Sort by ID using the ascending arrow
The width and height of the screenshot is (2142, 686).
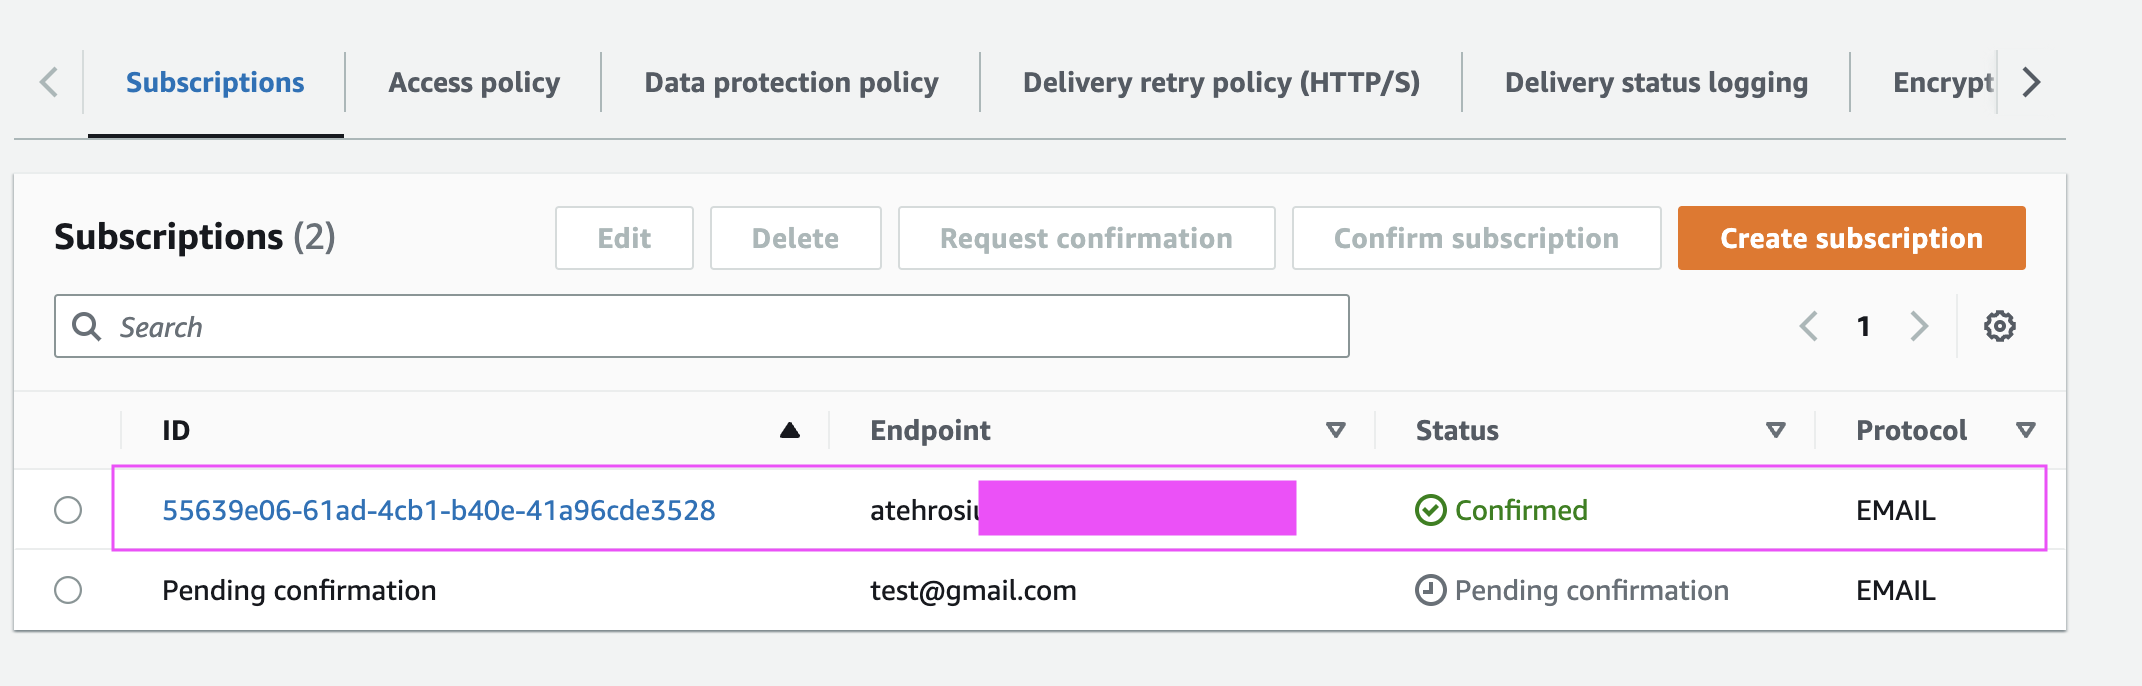tap(790, 430)
